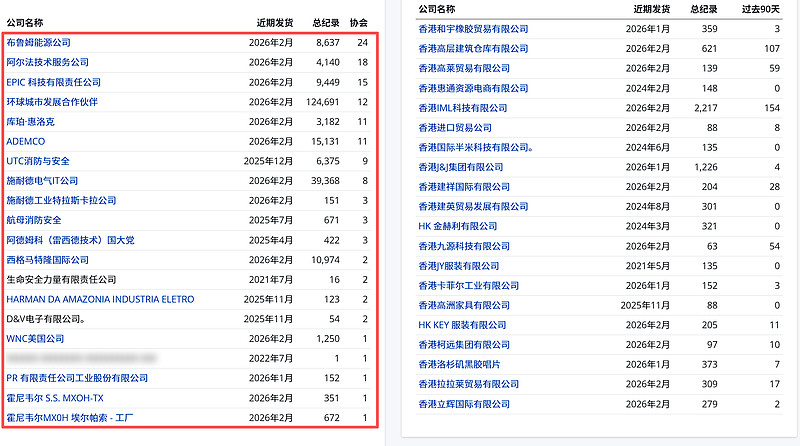Open 香港高莱贸易有限公司 link
This screenshot has width=800, height=446.
click(x=464, y=68)
